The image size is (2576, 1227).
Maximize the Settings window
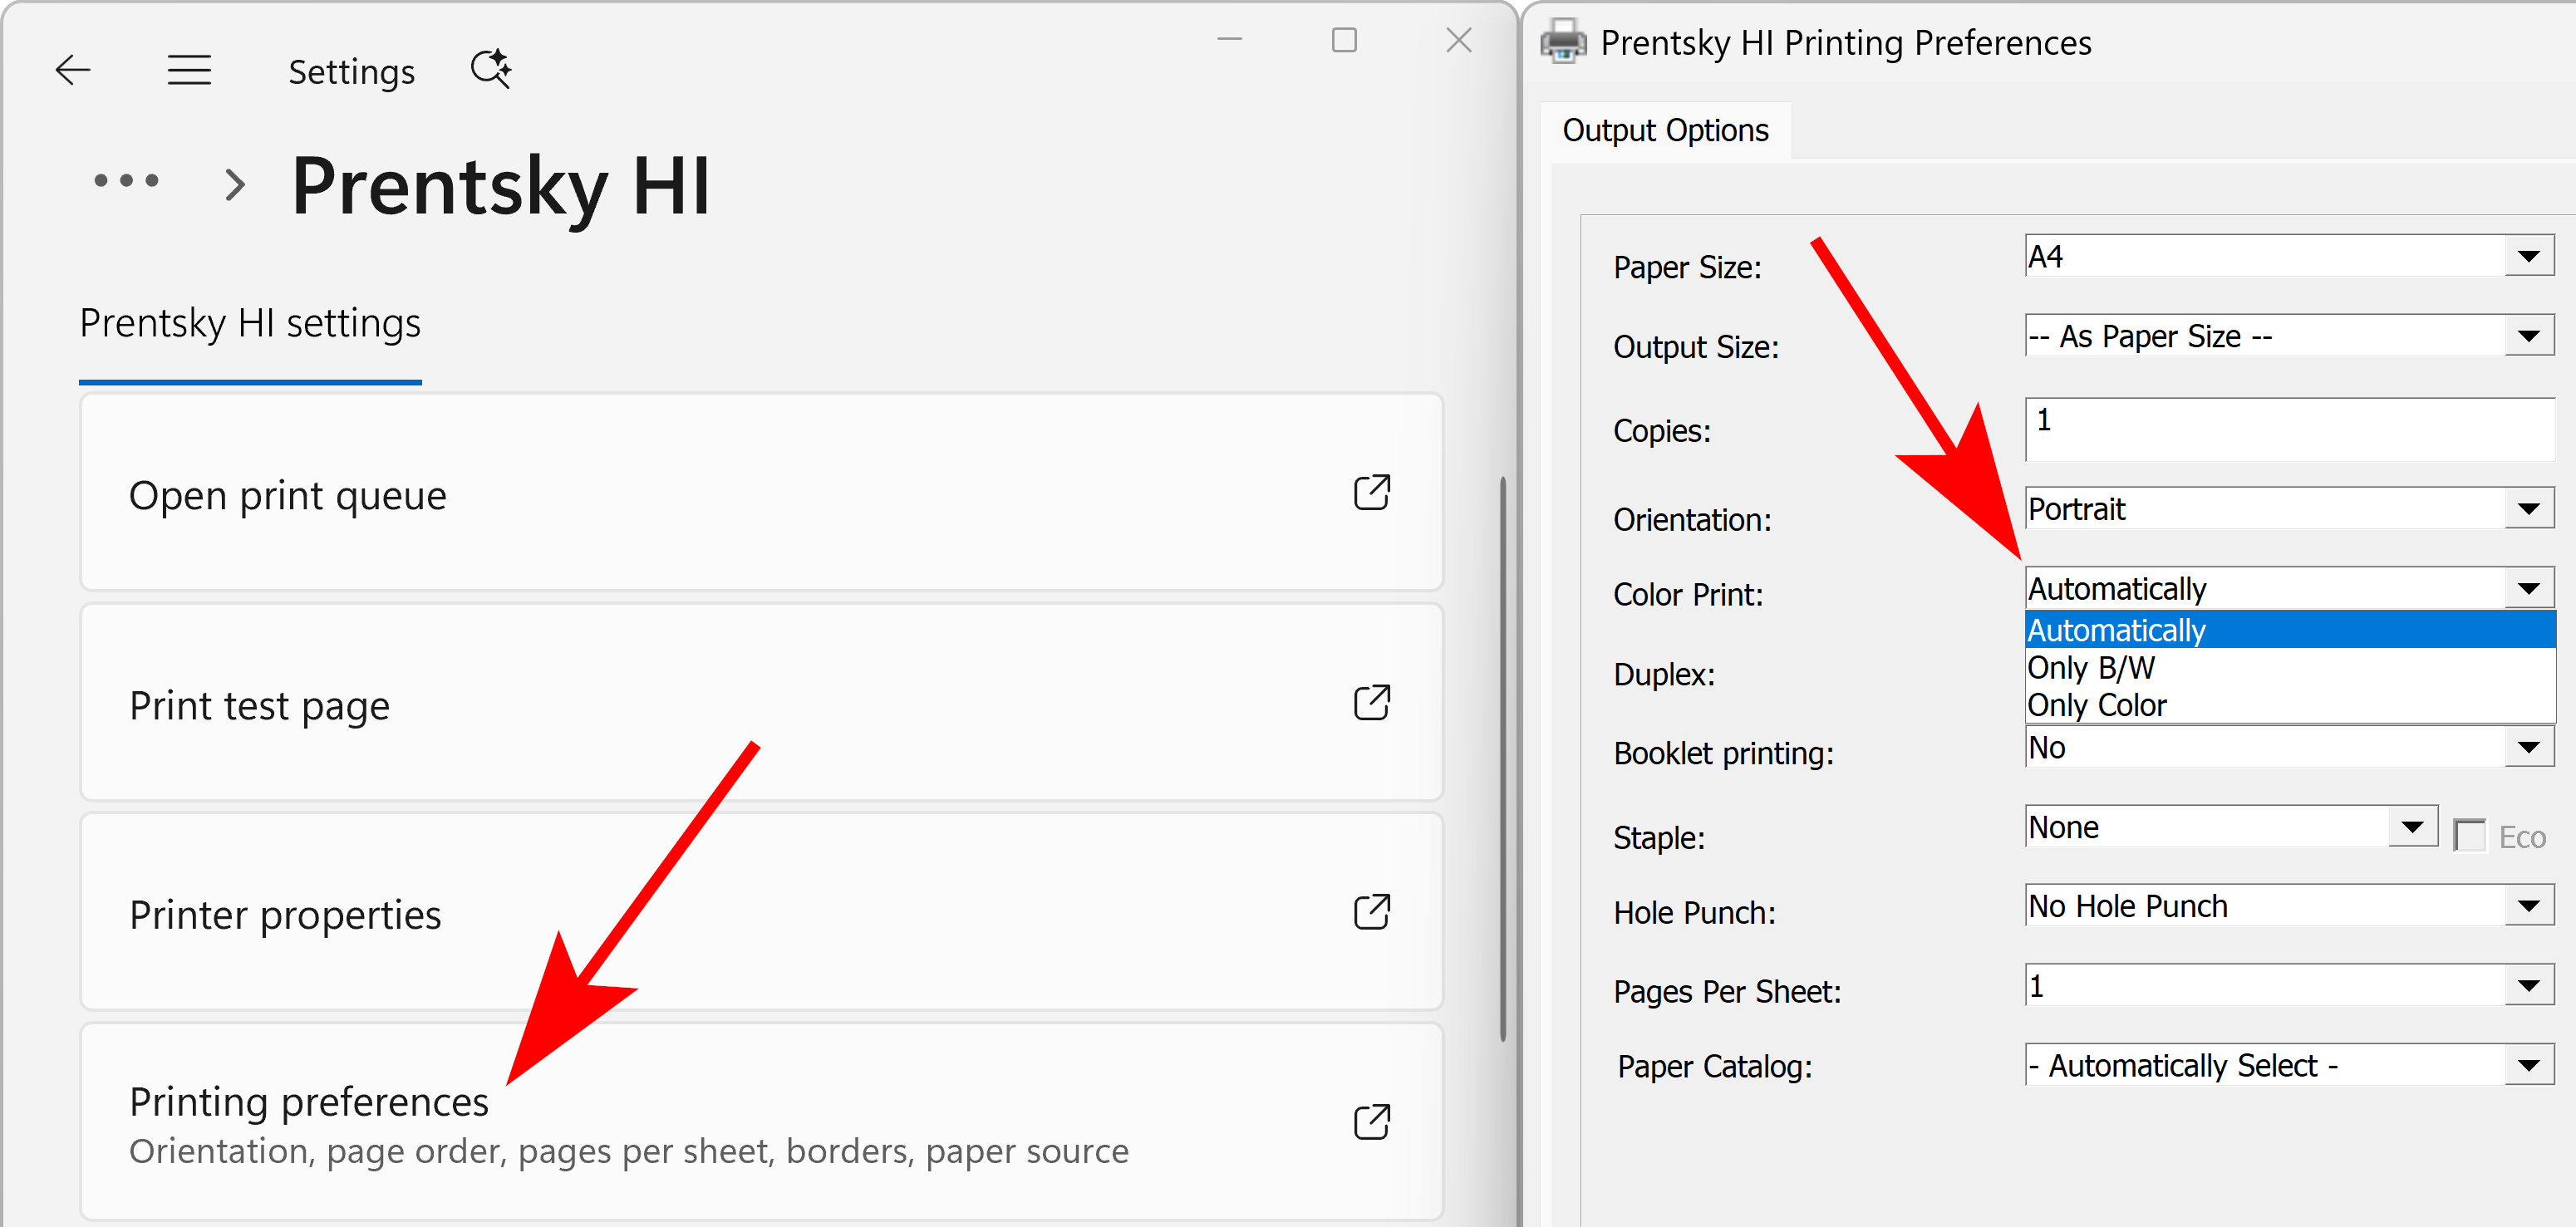pos(1345,40)
